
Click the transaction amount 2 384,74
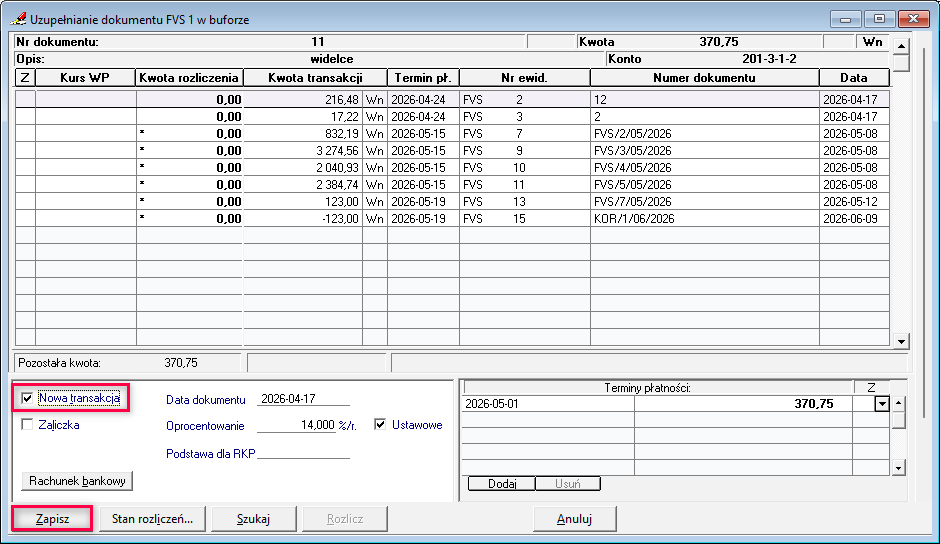point(337,185)
